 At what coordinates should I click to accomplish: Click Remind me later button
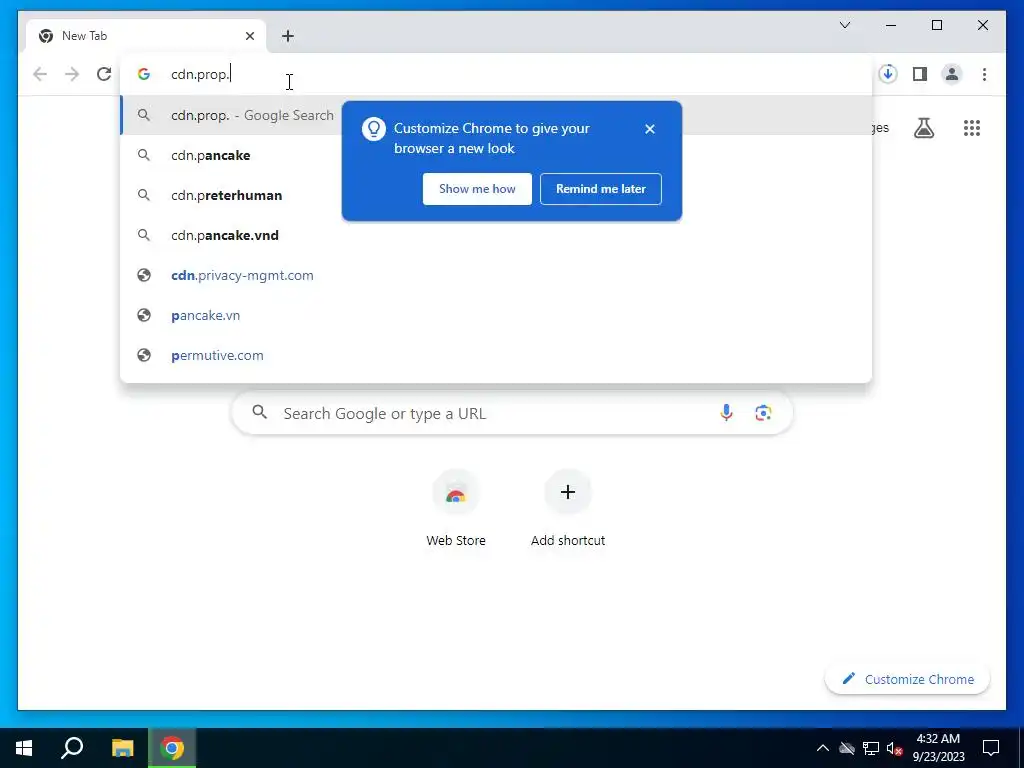601,189
